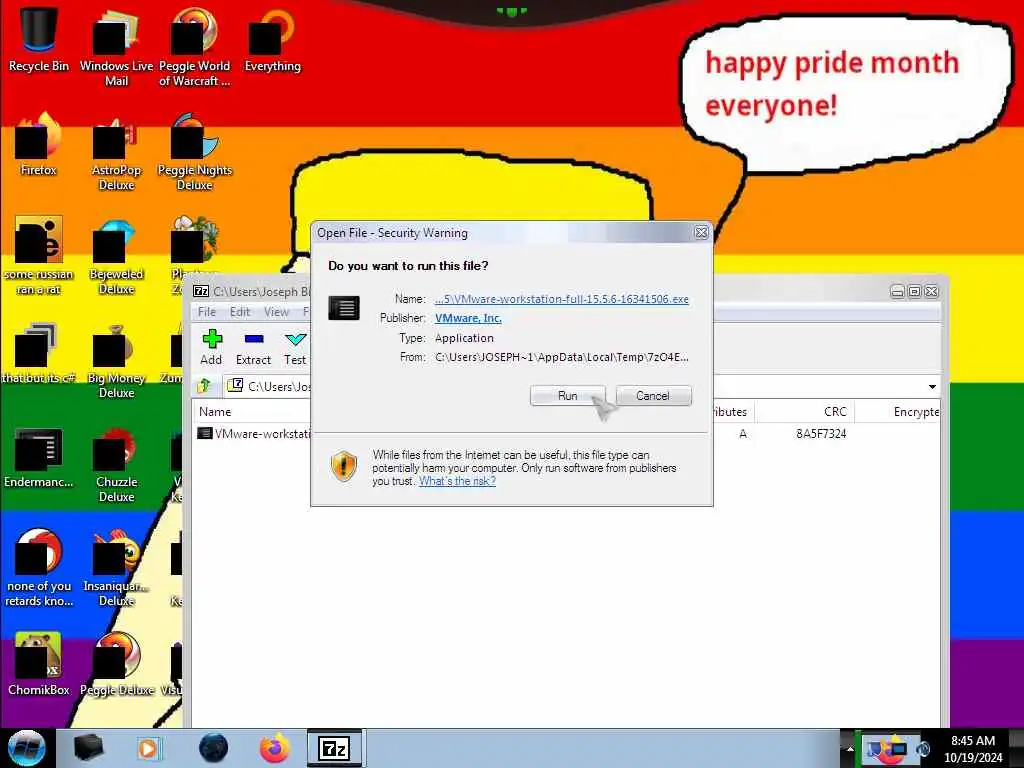Screen dimensions: 1024x768
Task: Click Run in the security warning
Action: pyautogui.click(x=568, y=396)
